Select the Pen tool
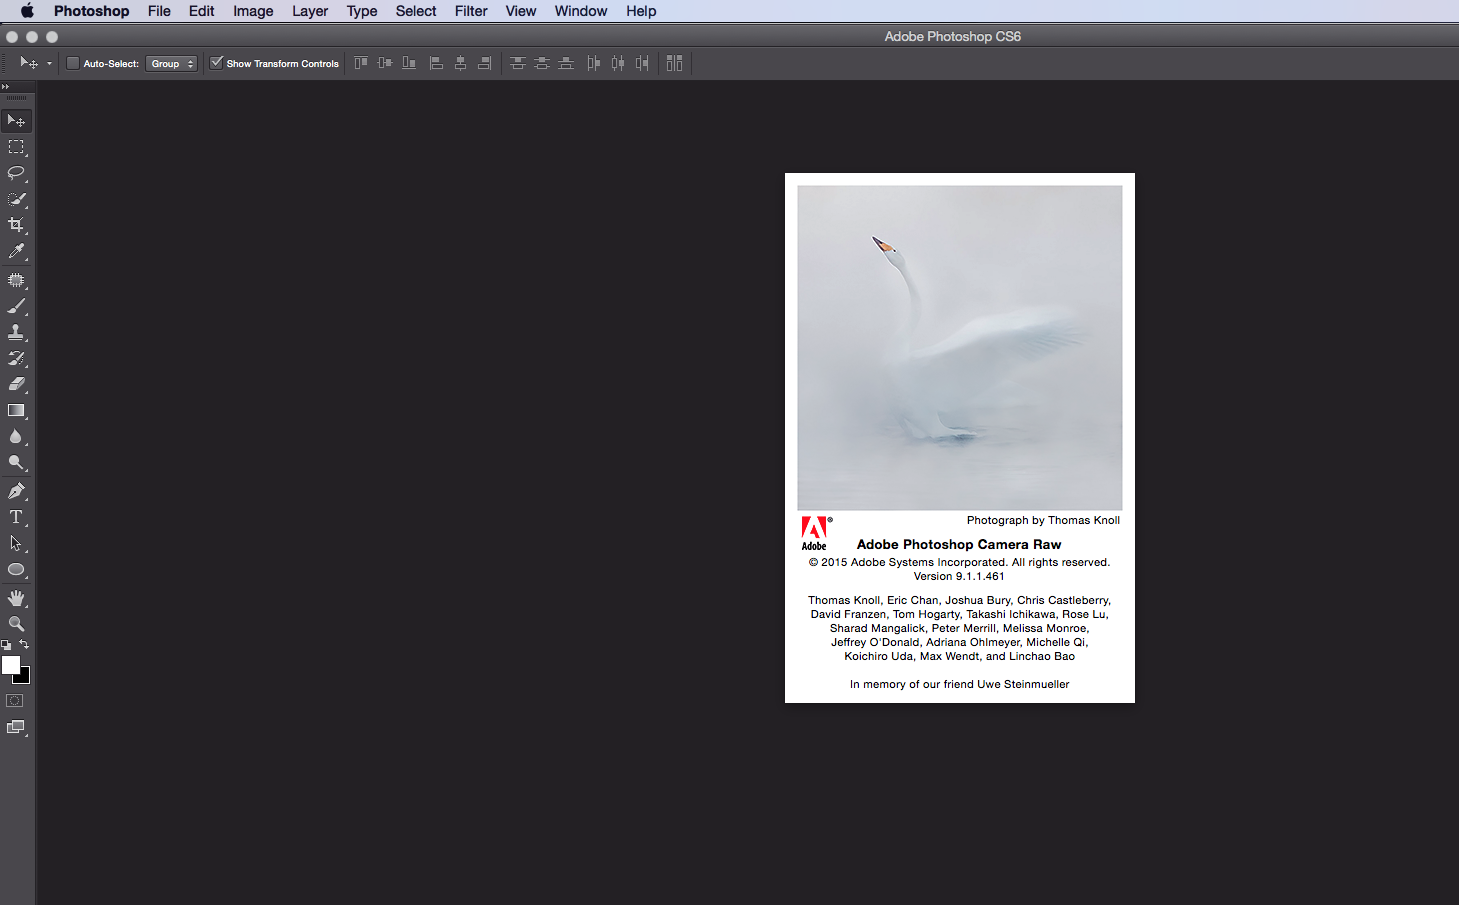 click(16, 491)
